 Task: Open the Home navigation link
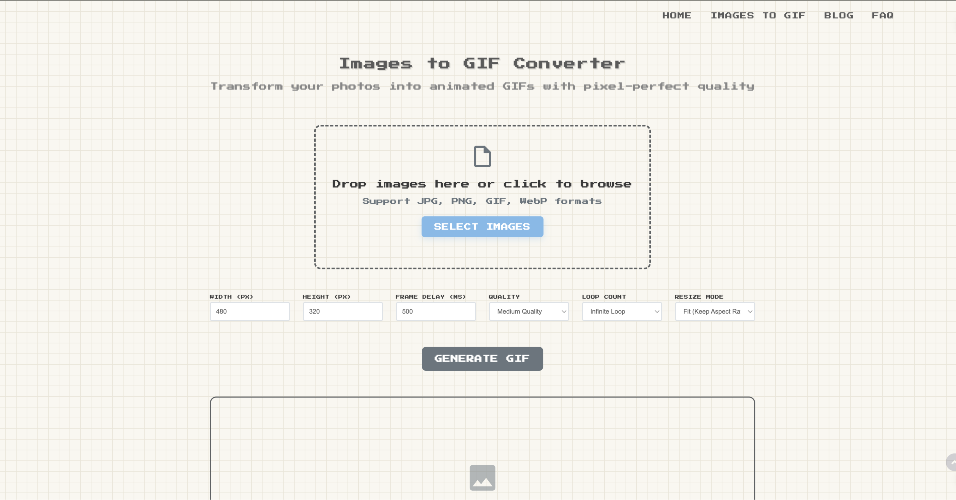click(x=677, y=15)
